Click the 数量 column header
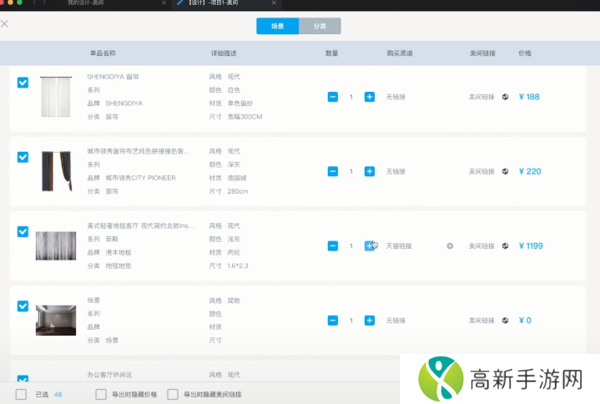 (332, 53)
